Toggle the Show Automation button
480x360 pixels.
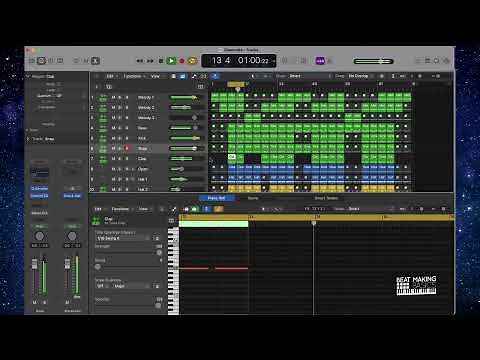[x=194, y=76]
